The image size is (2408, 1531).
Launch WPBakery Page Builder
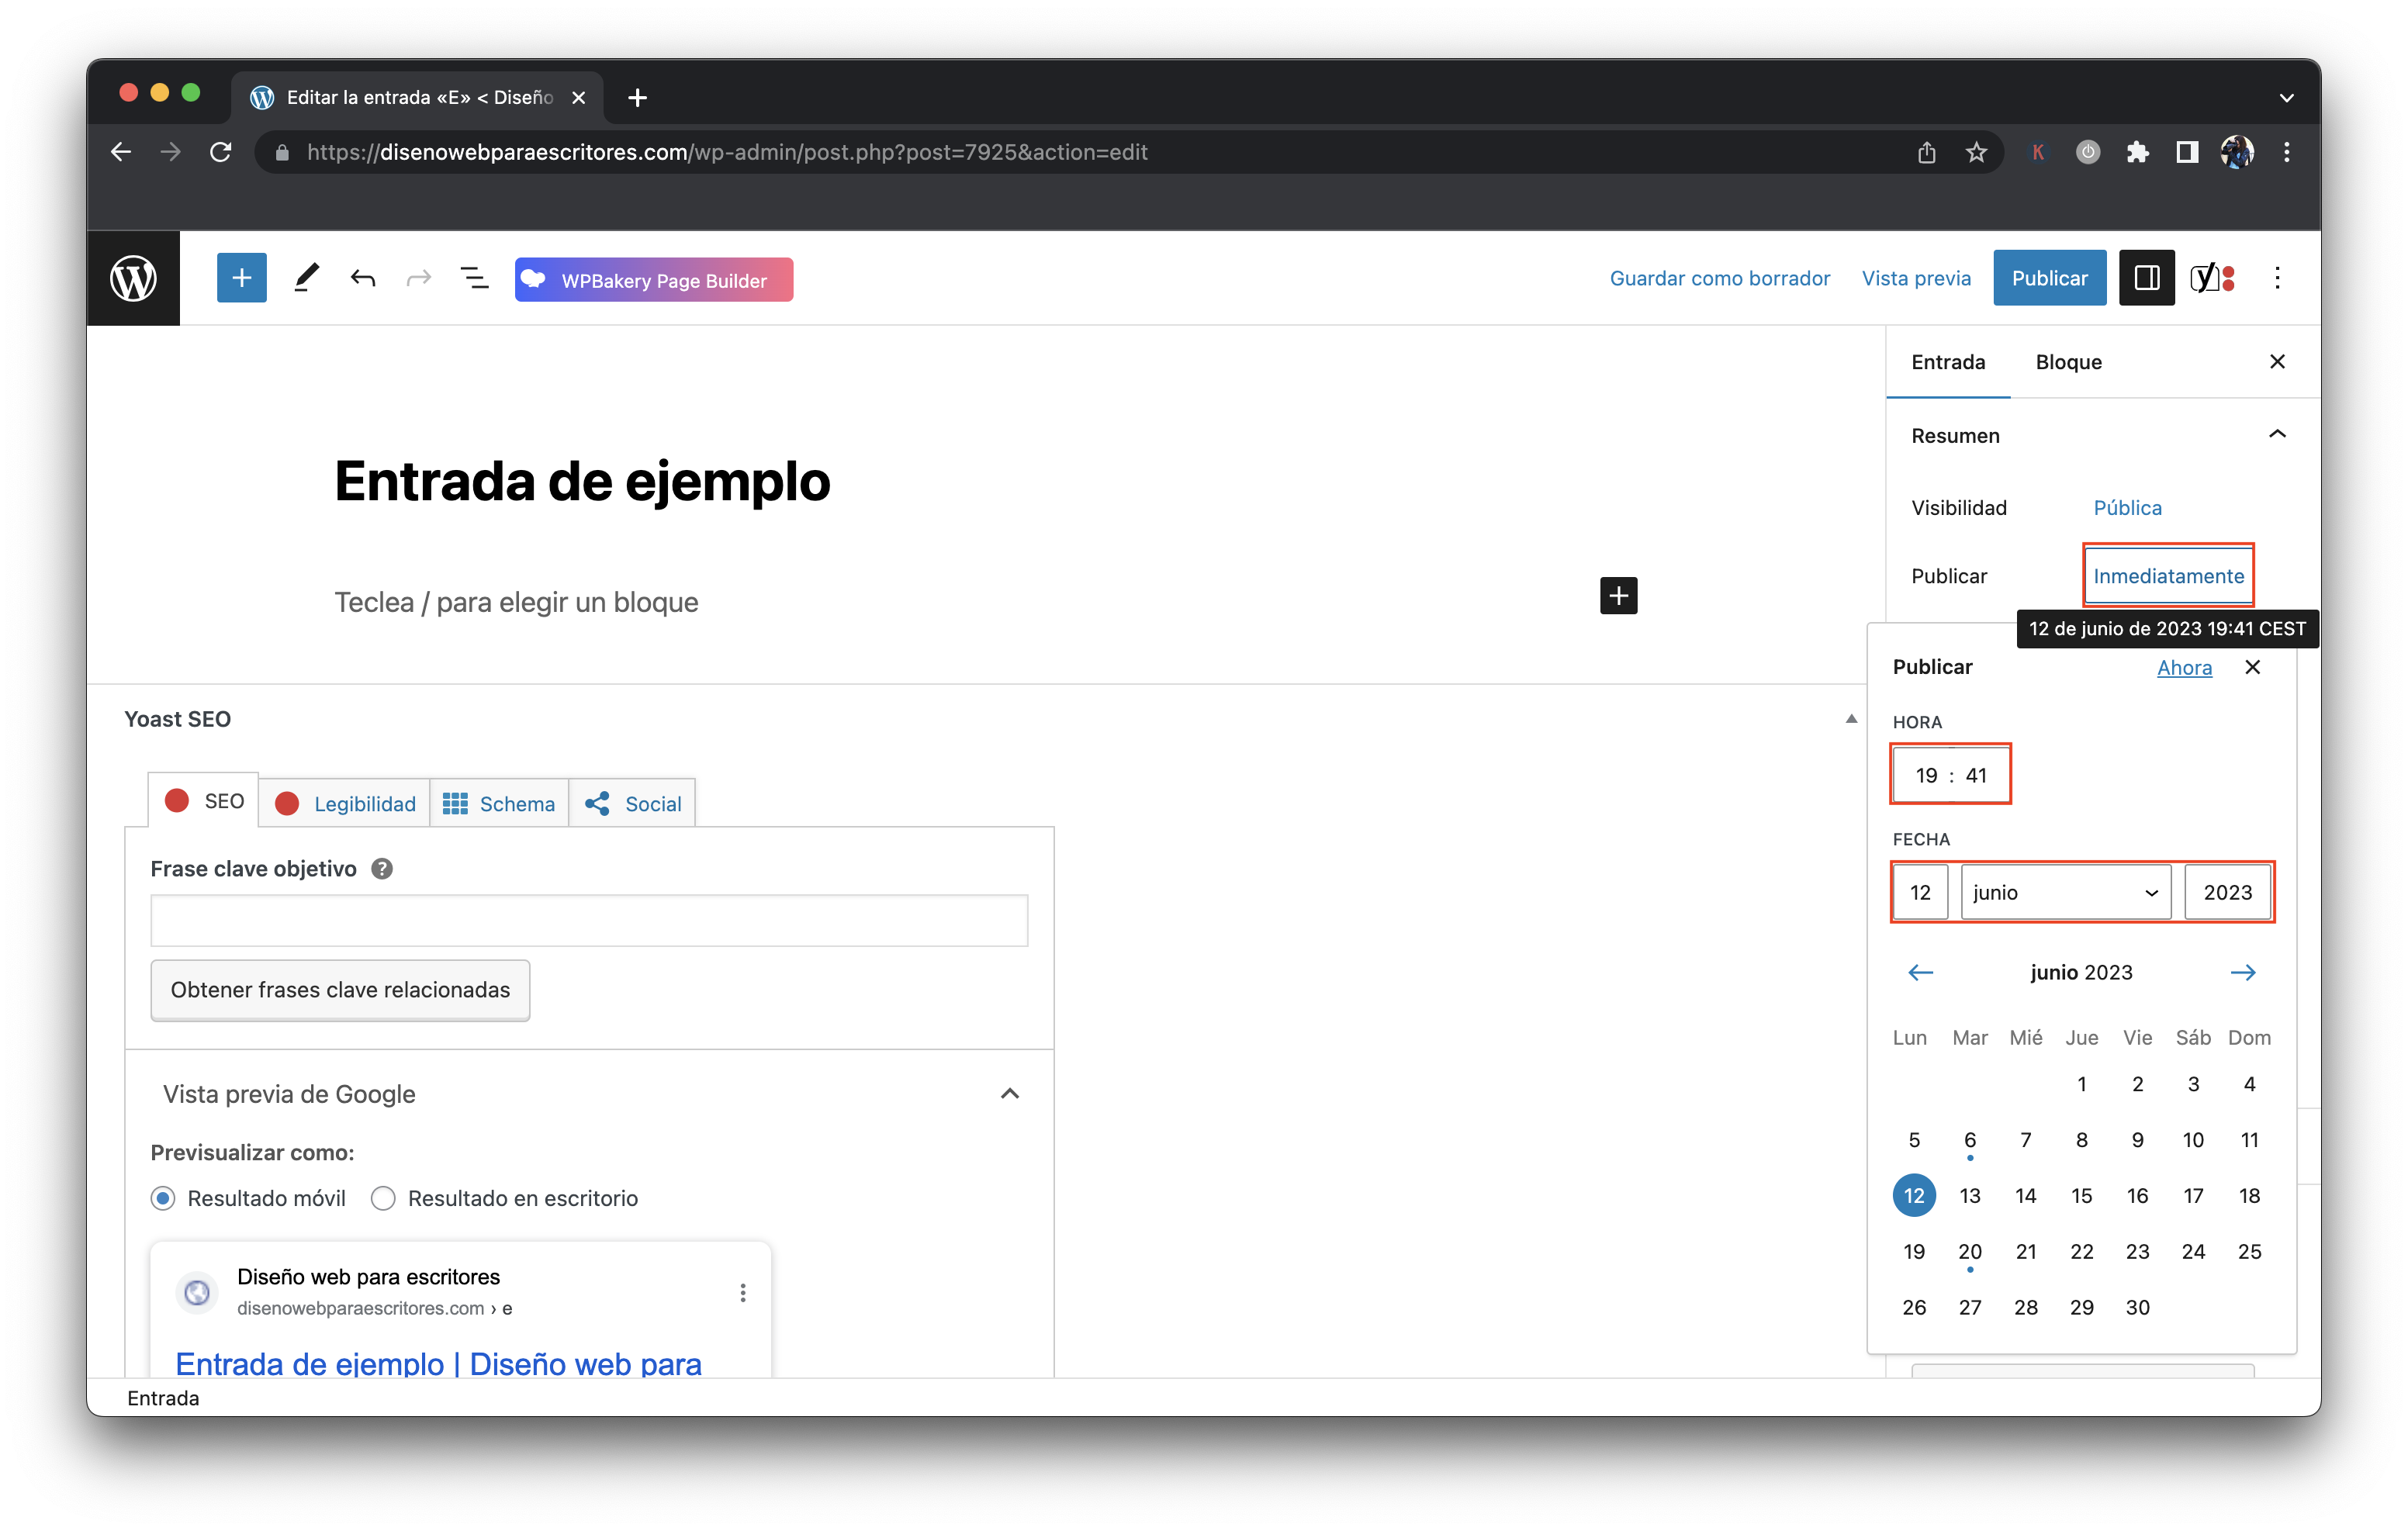click(x=653, y=280)
